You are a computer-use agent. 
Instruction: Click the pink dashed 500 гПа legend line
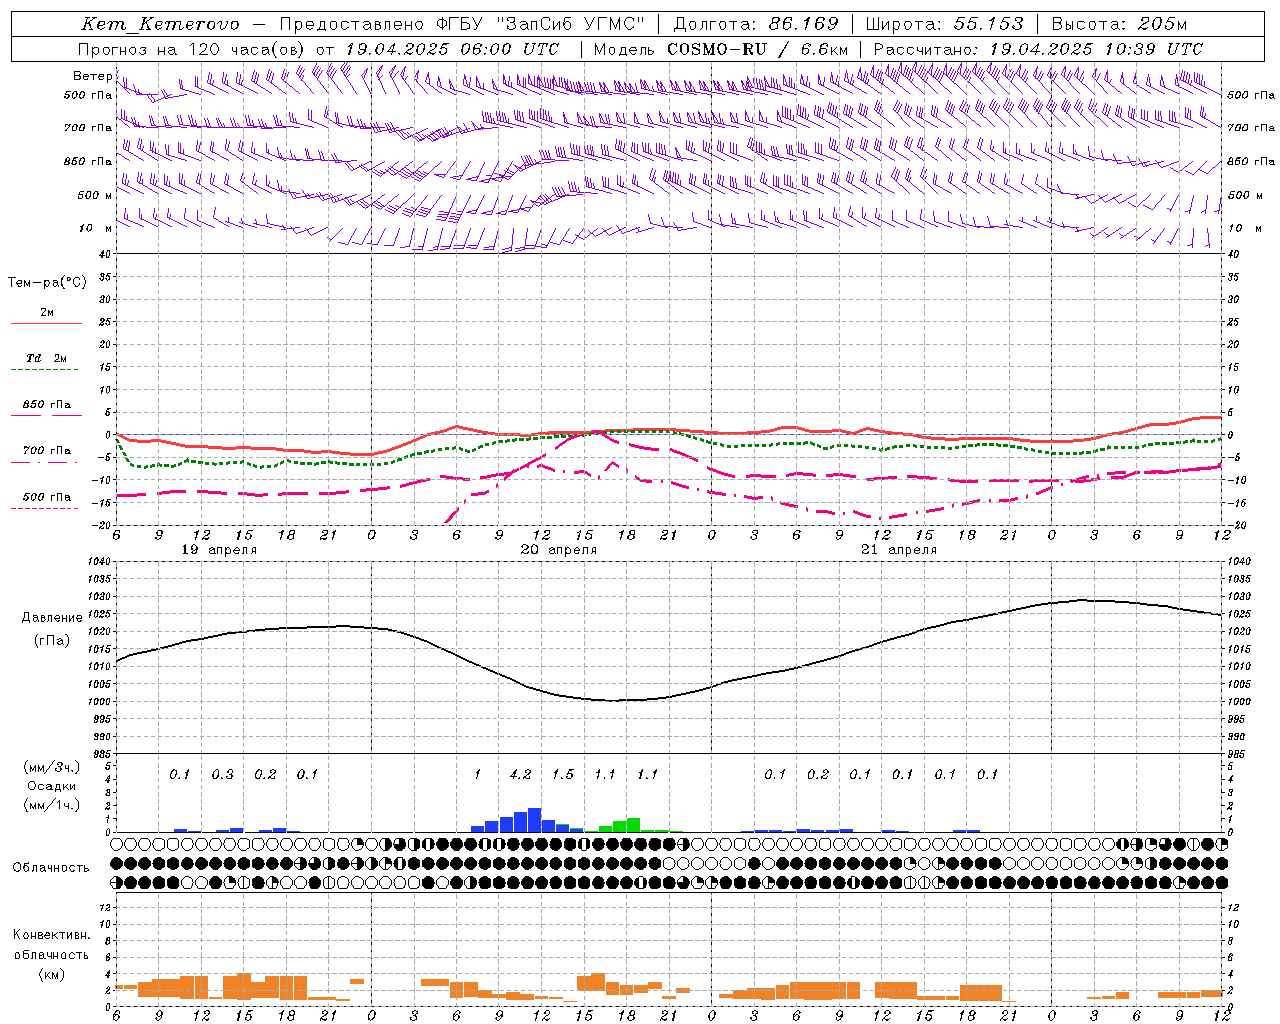coord(44,508)
